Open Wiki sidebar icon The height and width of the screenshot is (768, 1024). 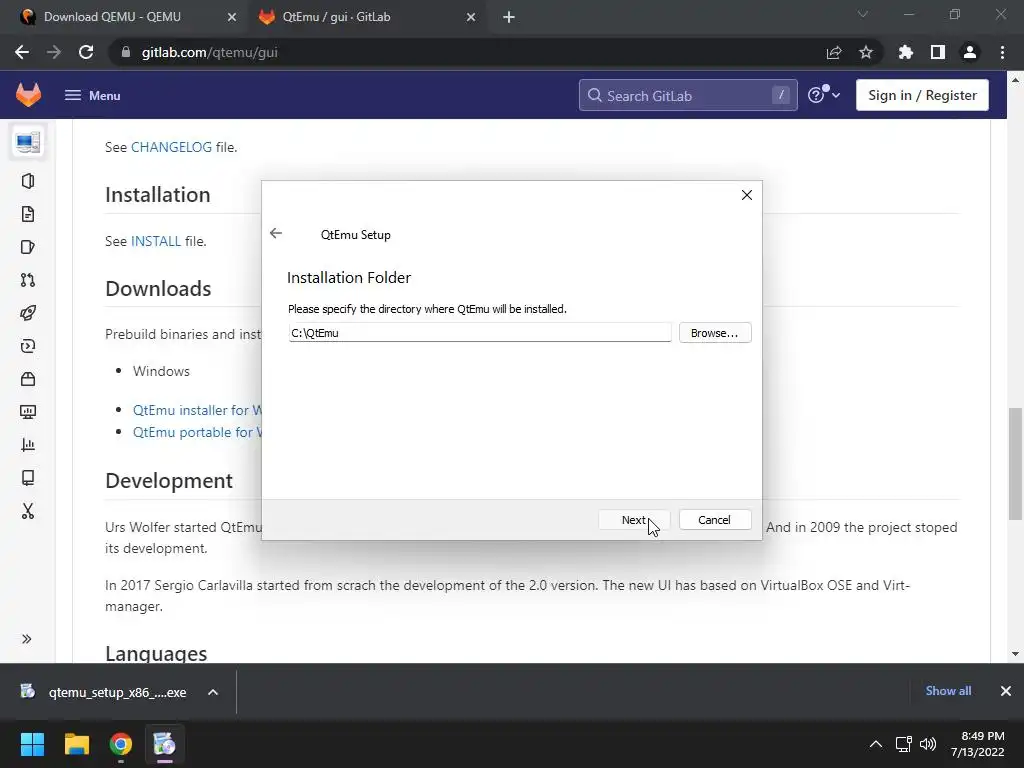[28, 477]
